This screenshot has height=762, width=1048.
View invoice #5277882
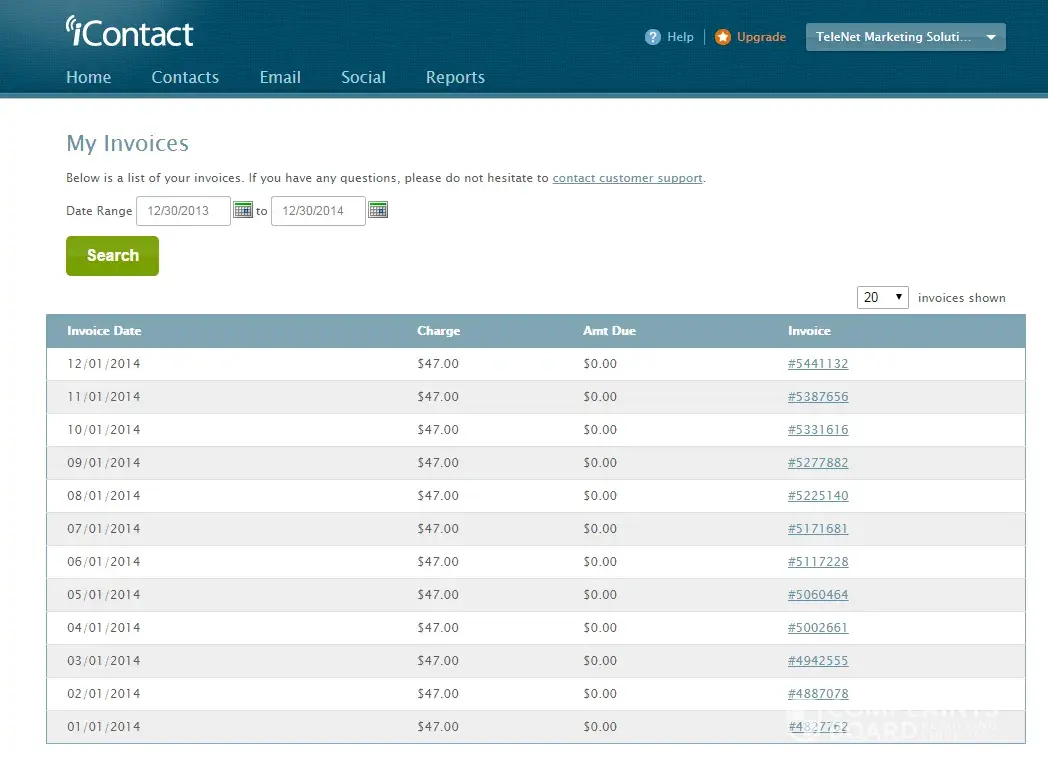[818, 463]
